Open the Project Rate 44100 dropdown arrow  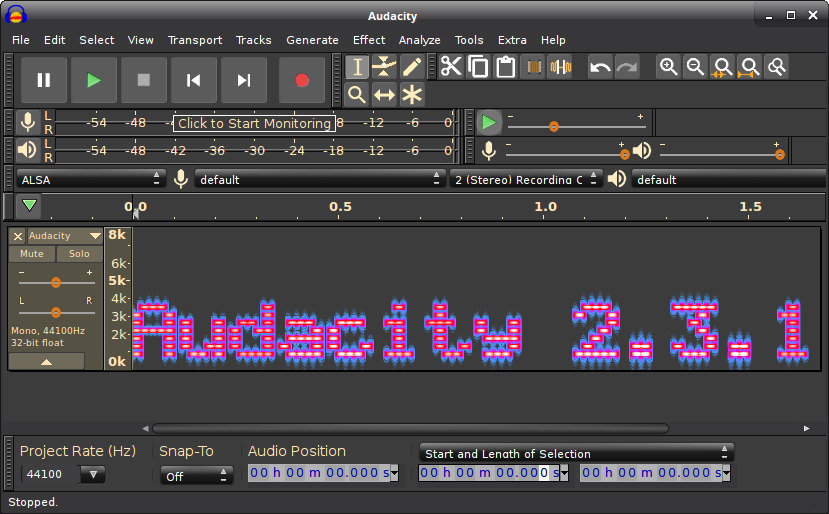pos(93,474)
